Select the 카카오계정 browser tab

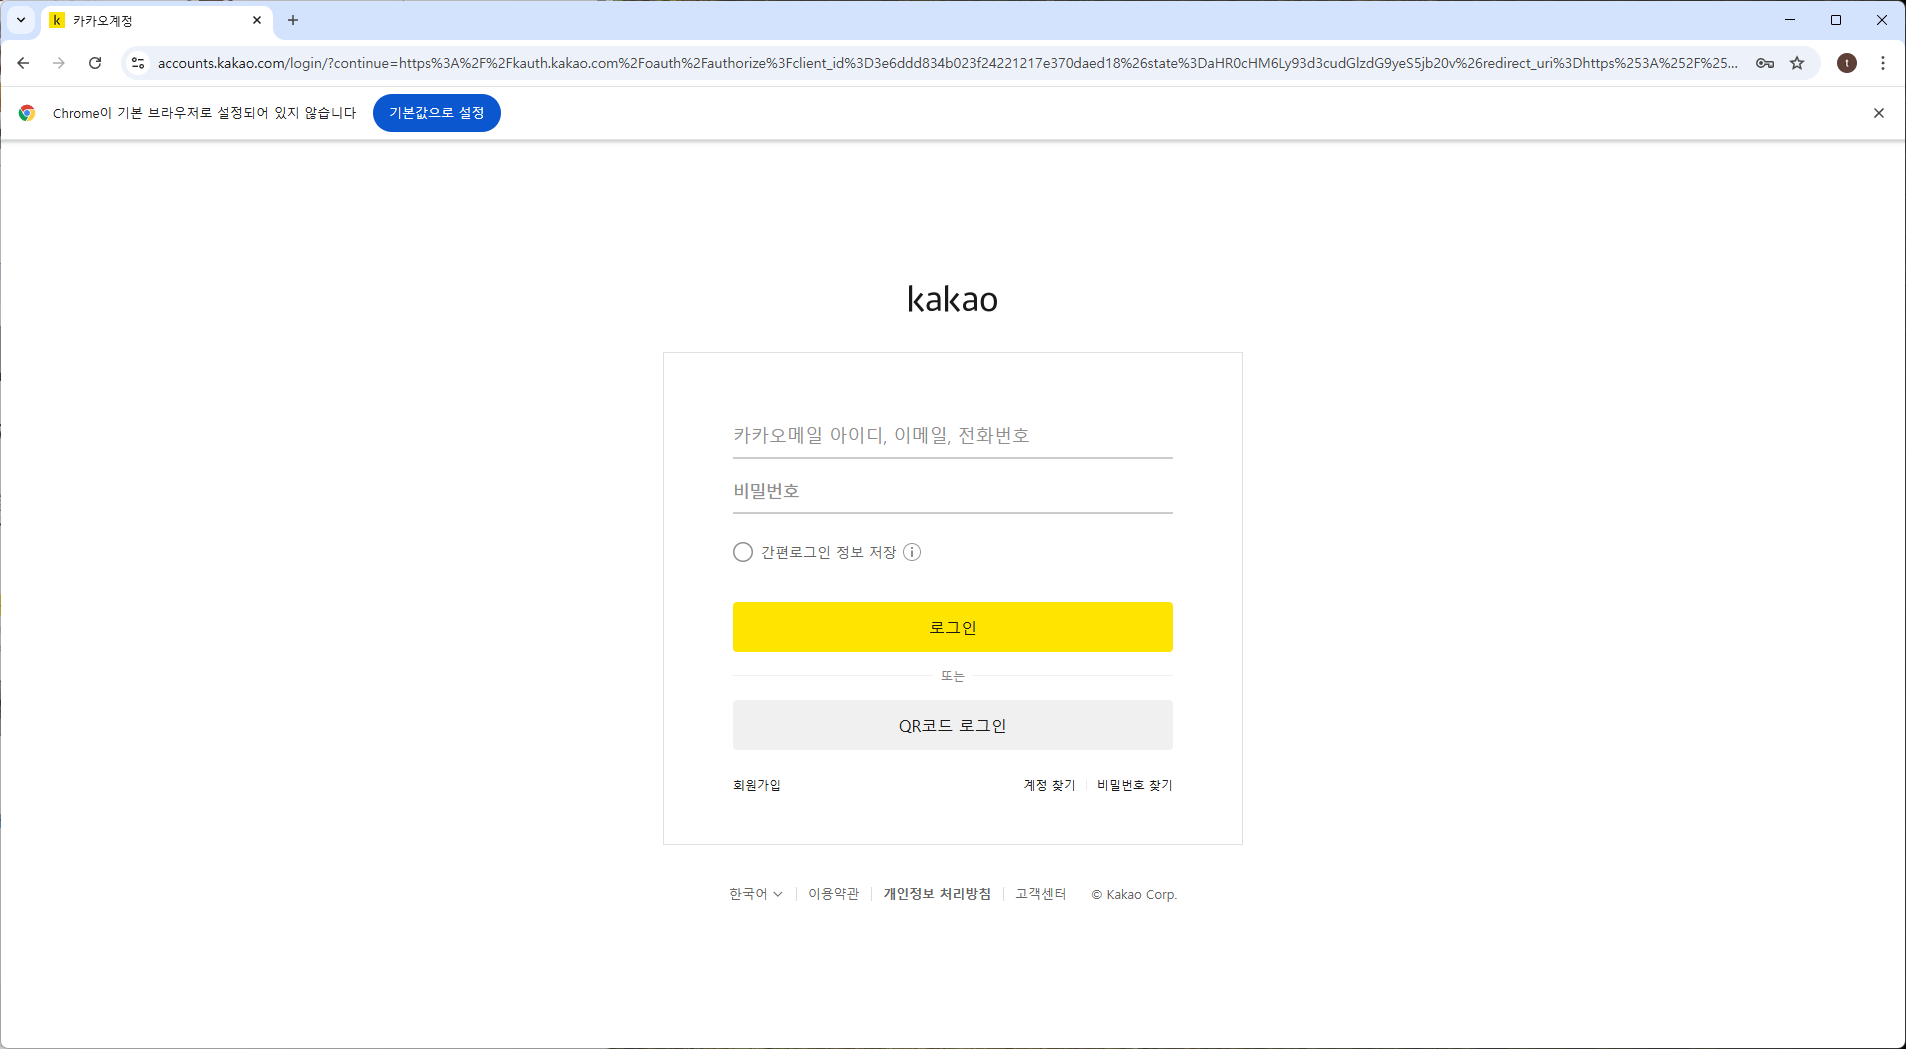pyautogui.click(x=157, y=20)
